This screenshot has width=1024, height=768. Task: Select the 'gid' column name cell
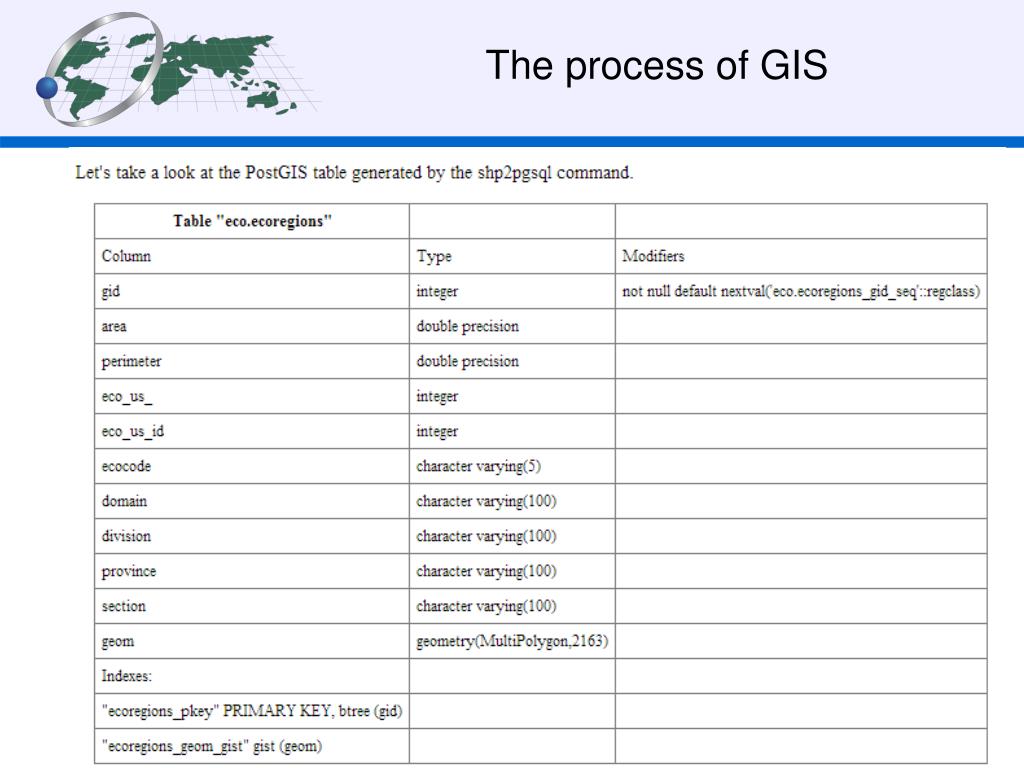(x=252, y=291)
